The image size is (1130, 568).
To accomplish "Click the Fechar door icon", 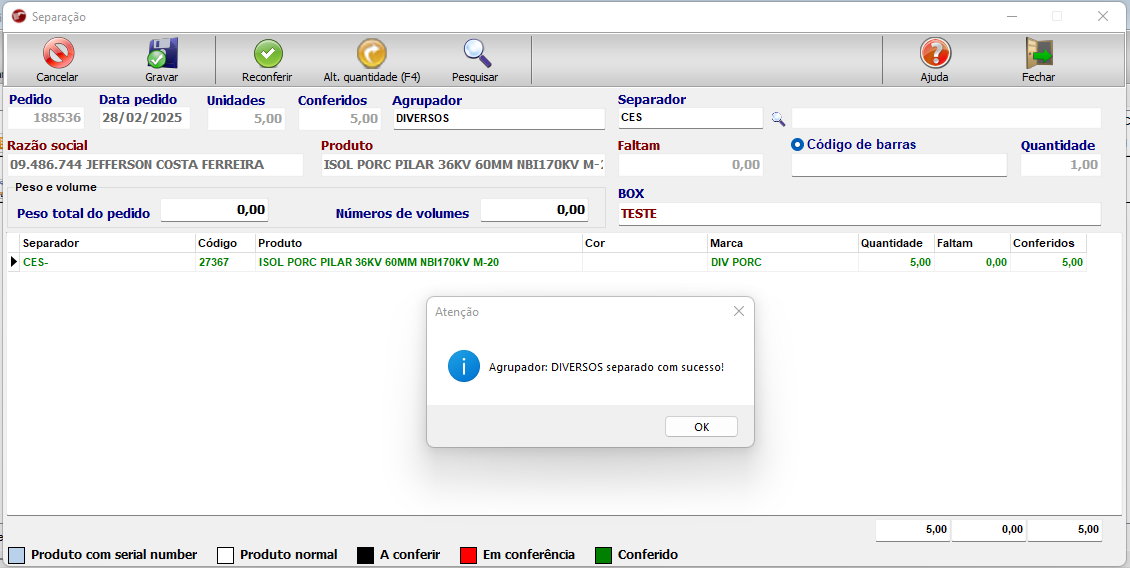I will (1038, 54).
